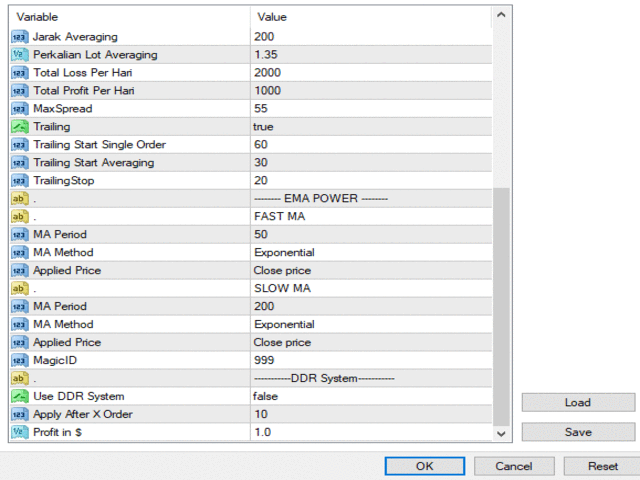This screenshot has width=640, height=480.
Task: Click the double-type icon beside Profit in $
Action: click(x=19, y=432)
